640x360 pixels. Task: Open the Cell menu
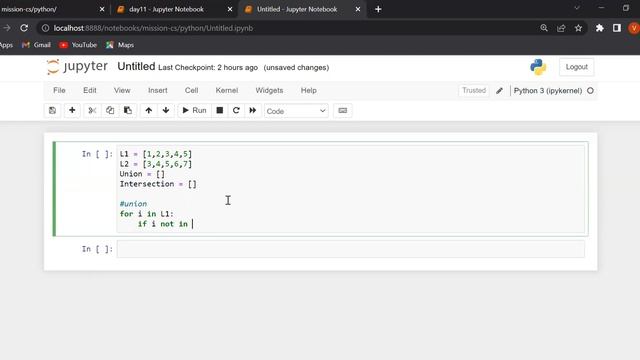click(191, 91)
